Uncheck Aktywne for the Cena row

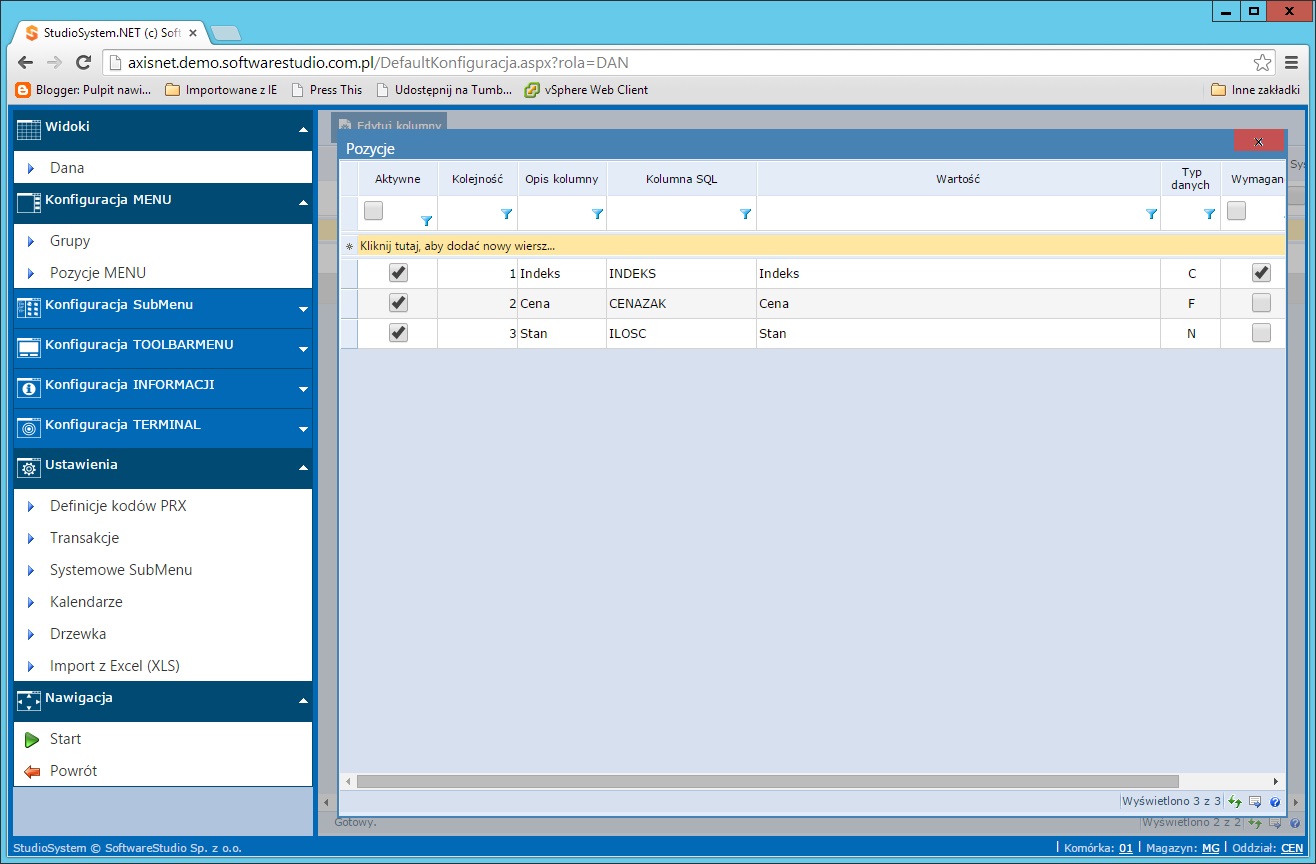click(x=399, y=303)
